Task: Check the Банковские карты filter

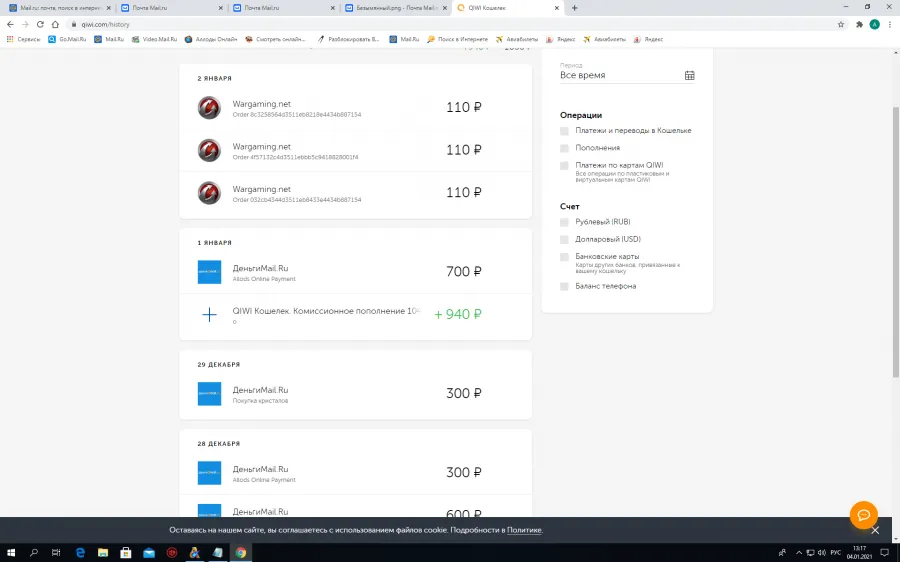Action: point(564,257)
